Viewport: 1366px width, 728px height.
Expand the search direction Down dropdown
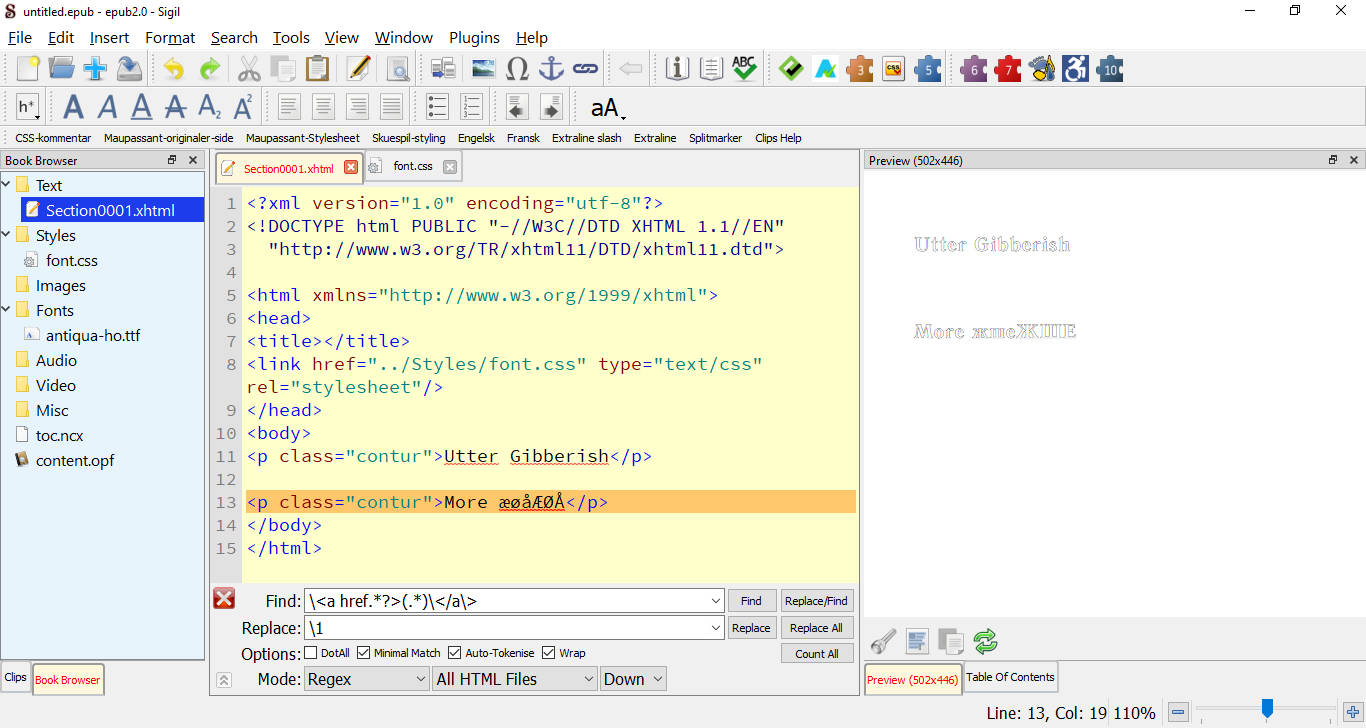click(x=633, y=679)
